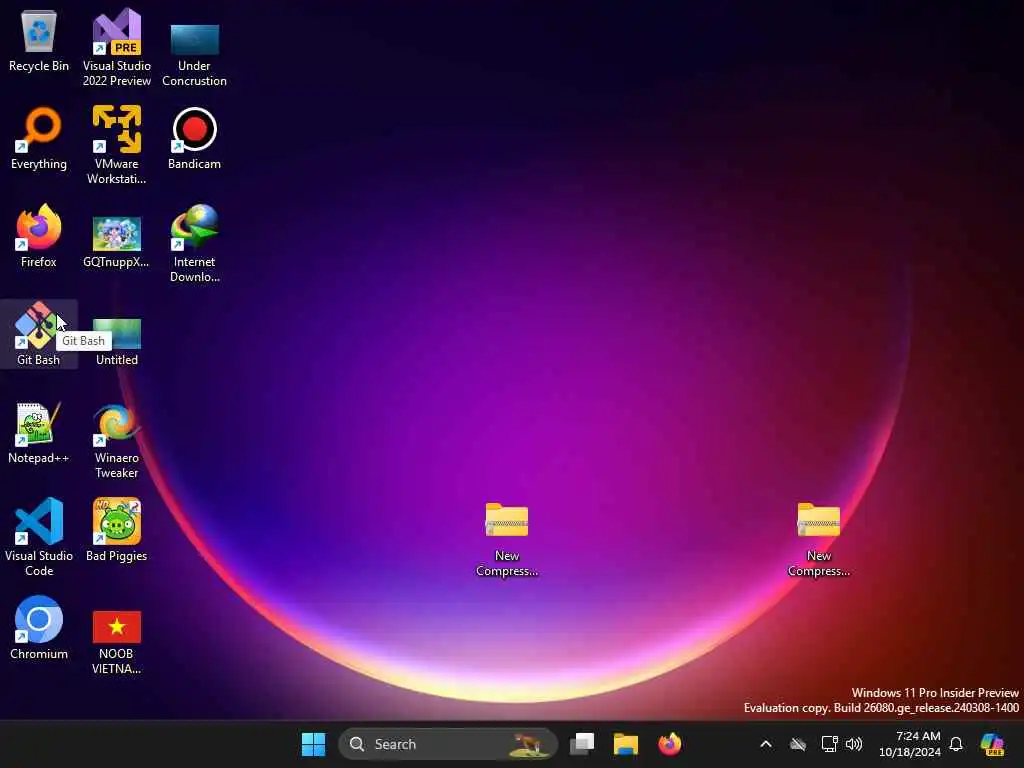
Task: Open Copilot Preview from the taskbar corner
Action: click(x=993, y=744)
